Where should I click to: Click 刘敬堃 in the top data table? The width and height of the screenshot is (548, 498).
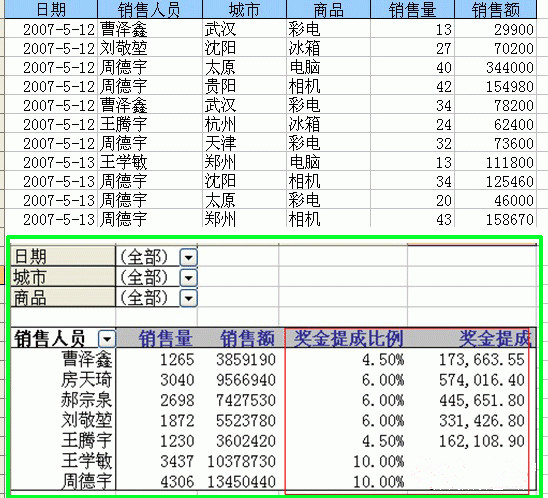click(x=123, y=48)
